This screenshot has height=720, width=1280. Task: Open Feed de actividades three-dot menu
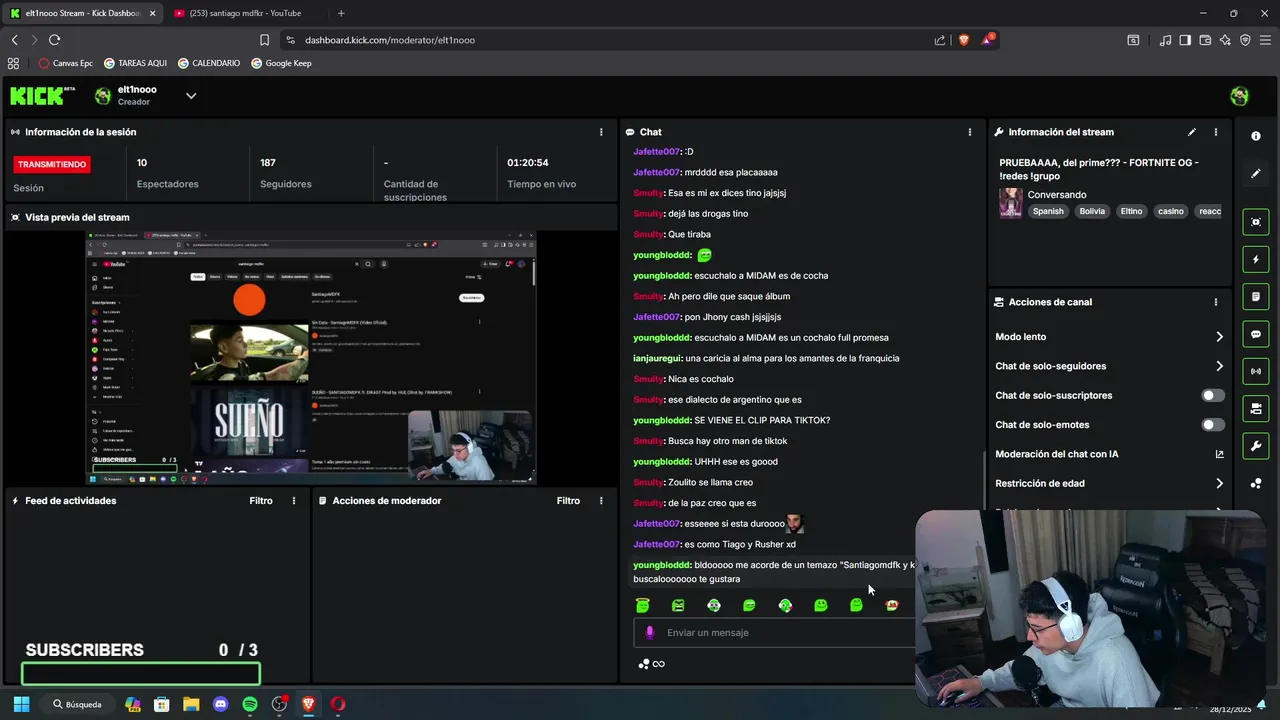point(293,501)
